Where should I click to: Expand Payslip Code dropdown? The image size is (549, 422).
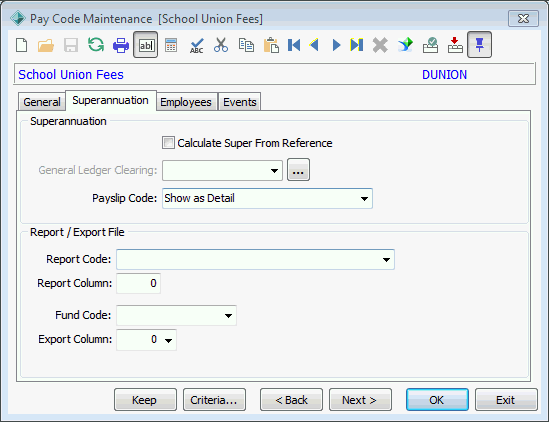(364, 199)
